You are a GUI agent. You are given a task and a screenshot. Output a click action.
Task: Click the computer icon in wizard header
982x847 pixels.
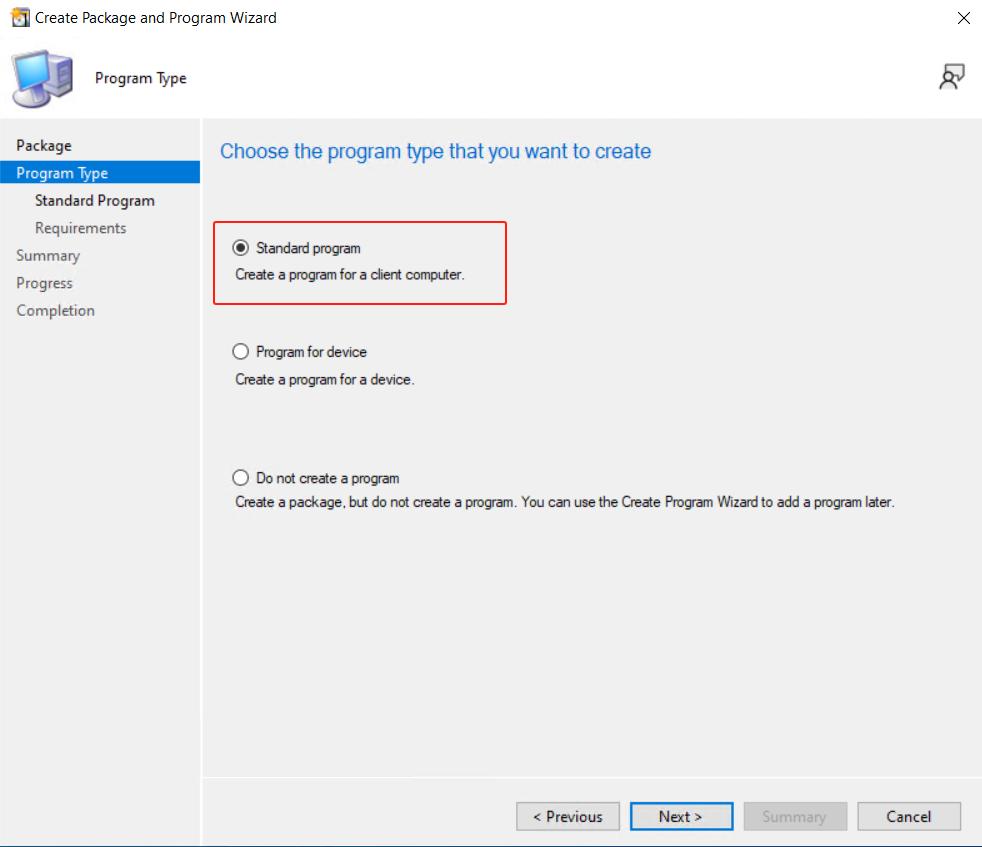[x=42, y=78]
